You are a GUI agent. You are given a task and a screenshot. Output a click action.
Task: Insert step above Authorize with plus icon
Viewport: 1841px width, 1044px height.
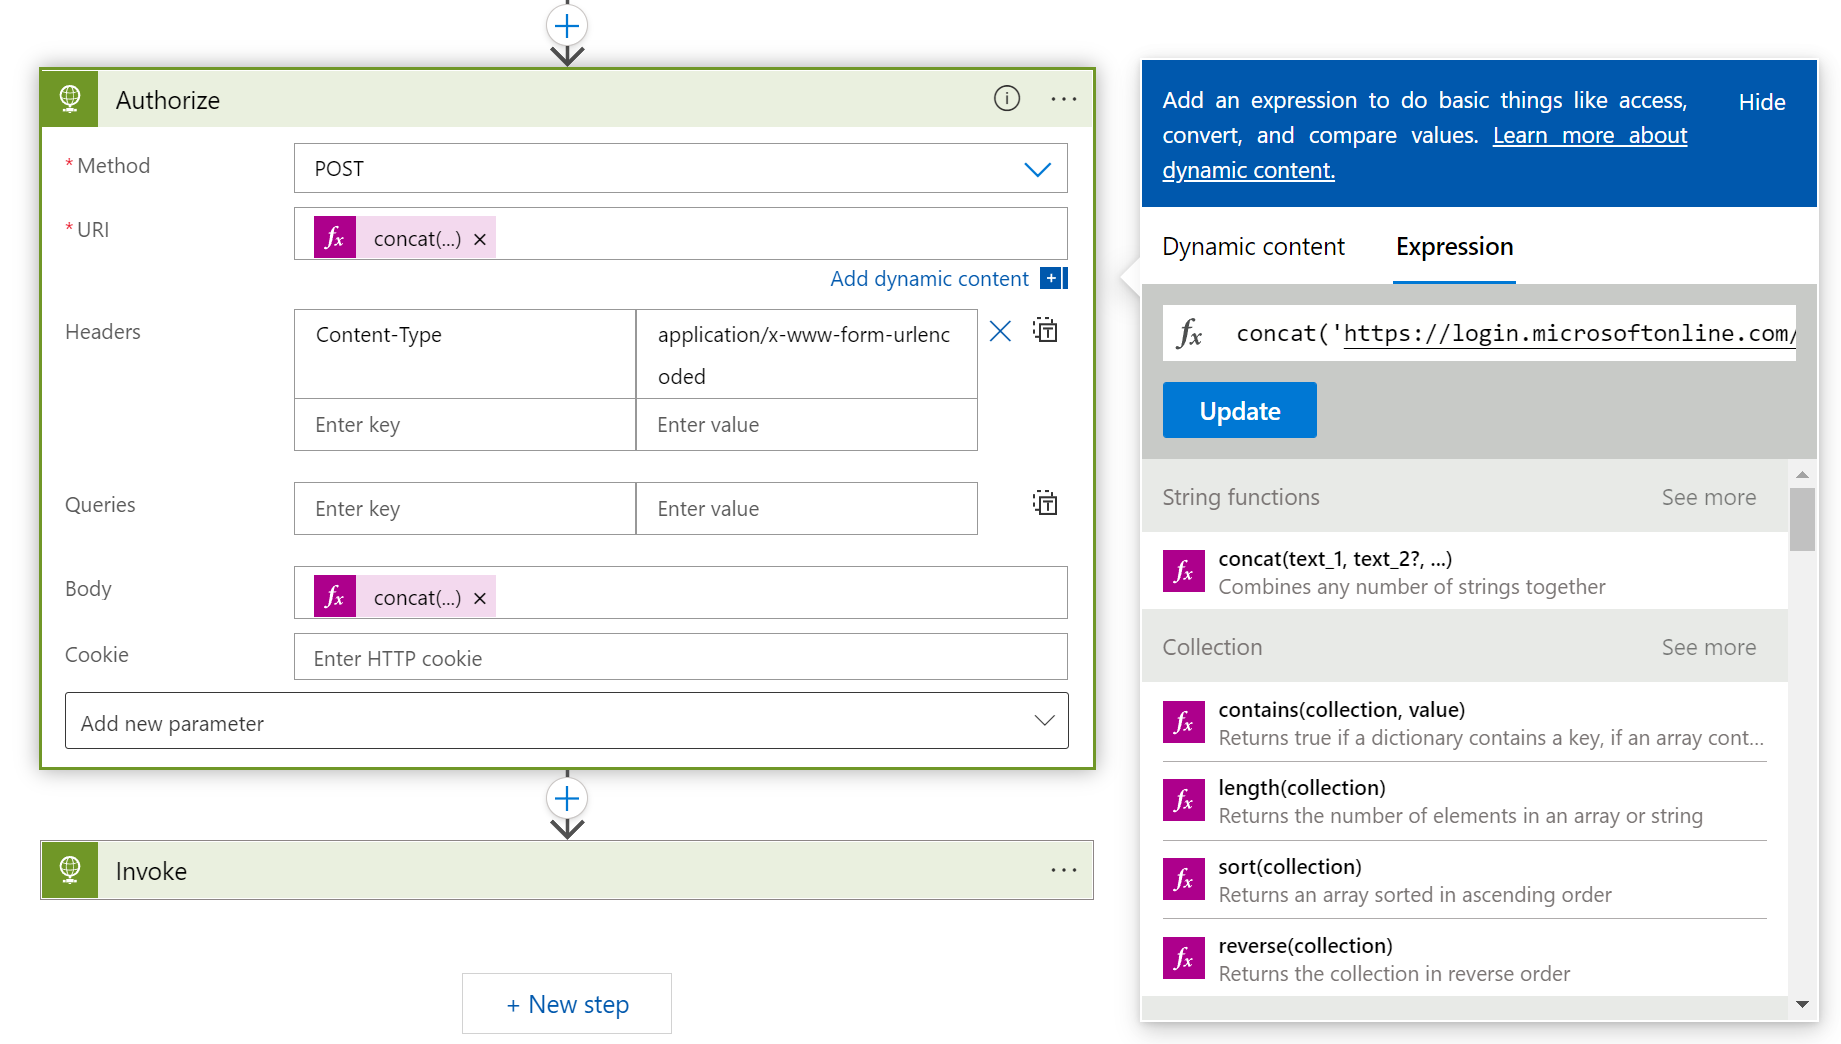567,26
